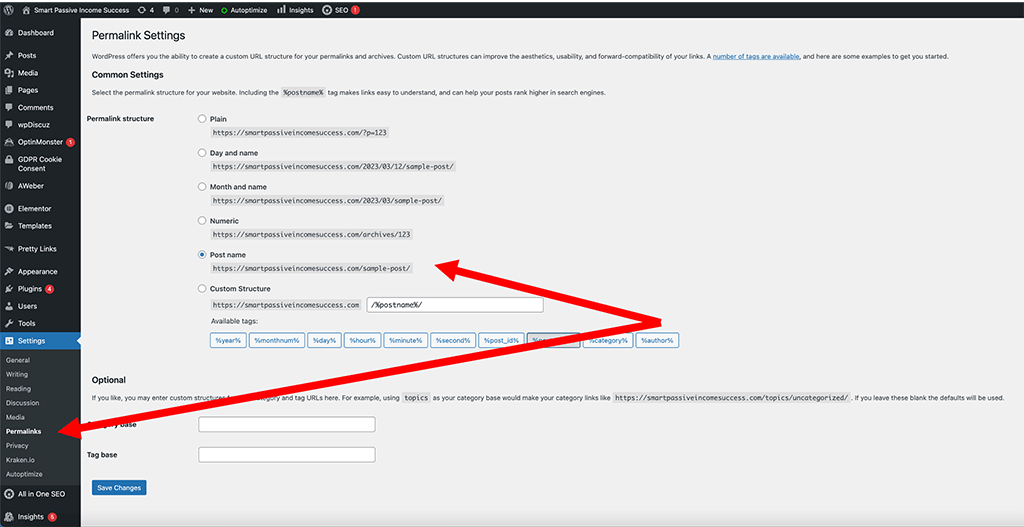Open Insights in the admin bar

pos(295,10)
